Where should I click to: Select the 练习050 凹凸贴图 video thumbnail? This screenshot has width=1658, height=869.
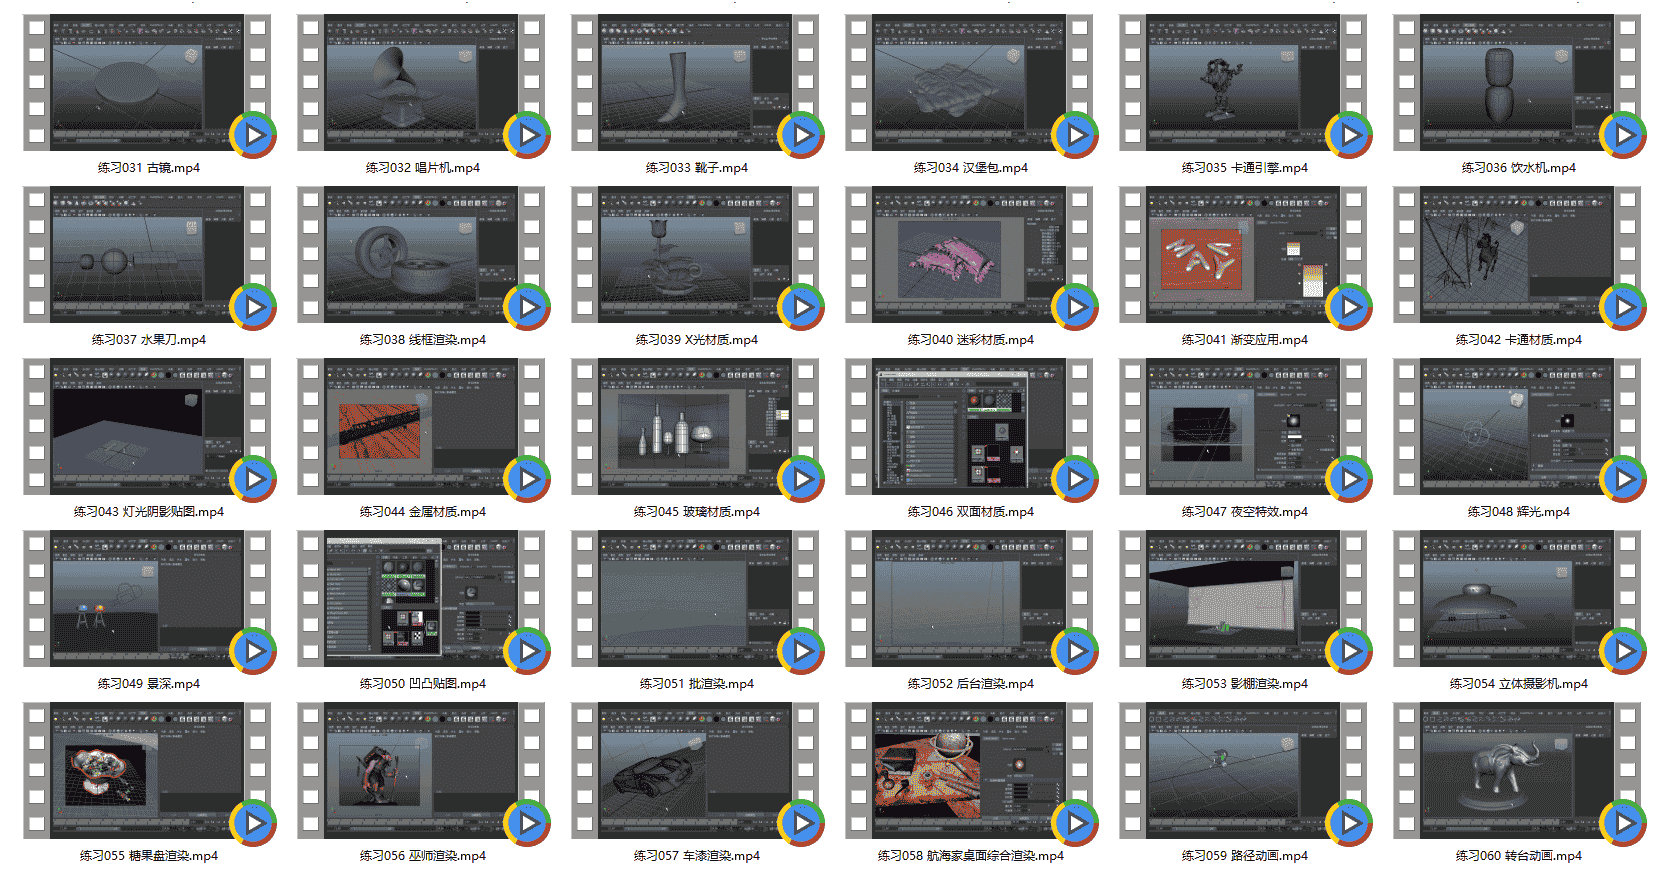[421, 599]
